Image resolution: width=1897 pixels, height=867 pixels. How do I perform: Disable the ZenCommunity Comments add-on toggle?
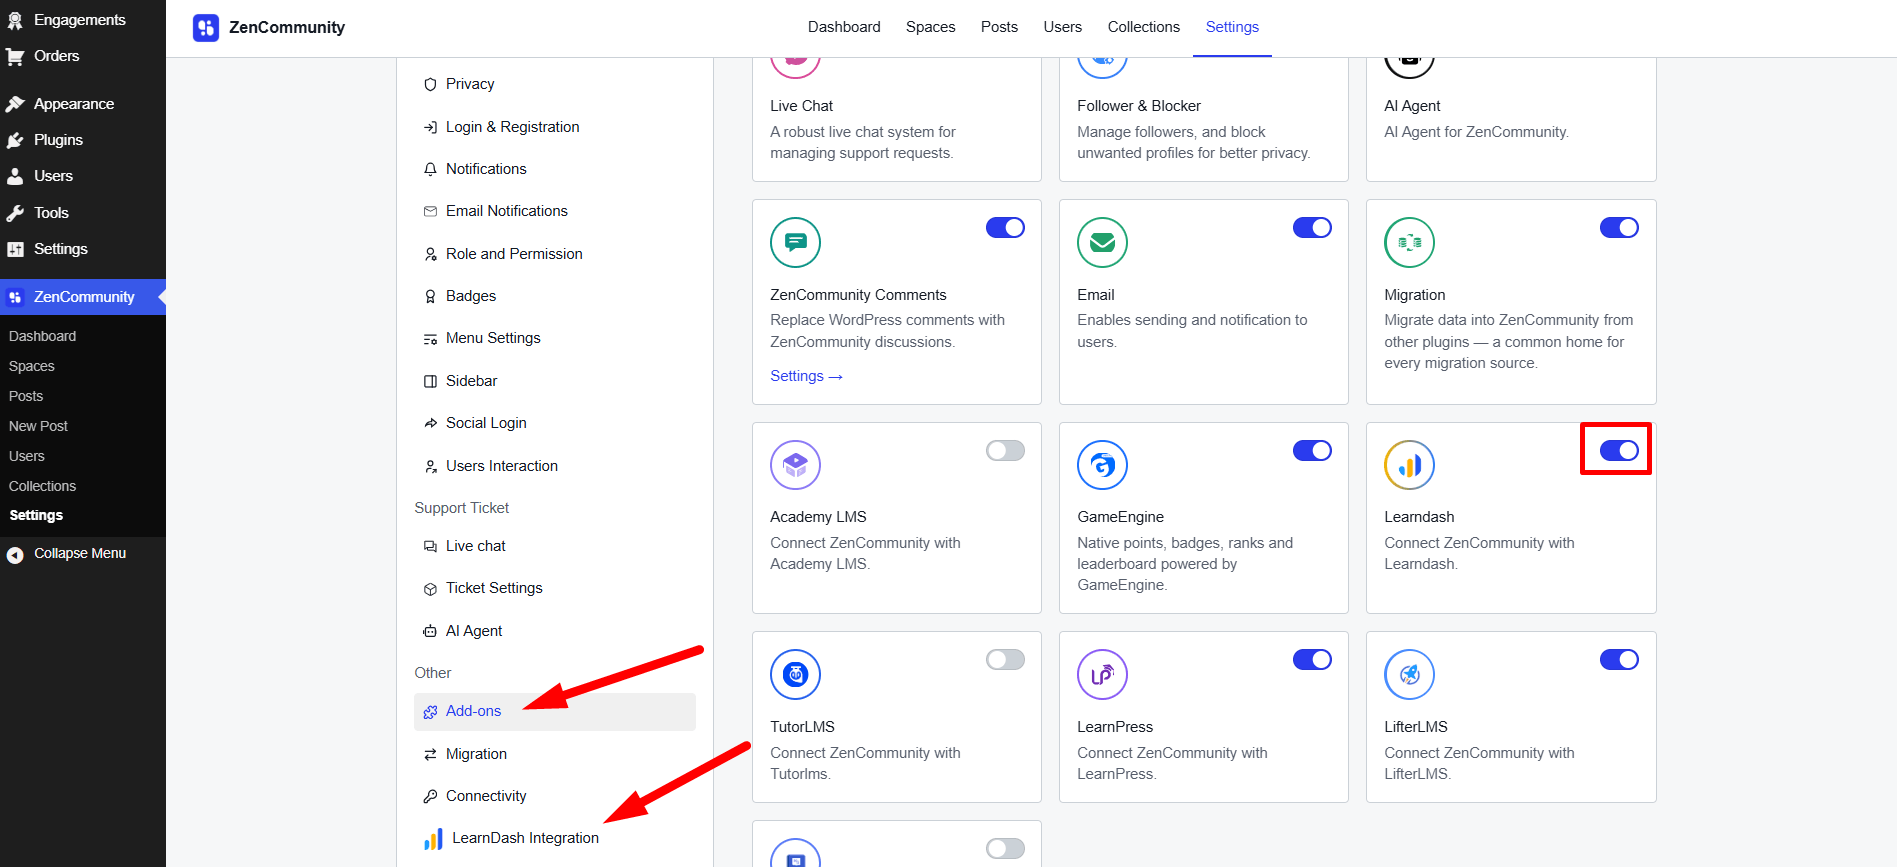tap(1005, 228)
